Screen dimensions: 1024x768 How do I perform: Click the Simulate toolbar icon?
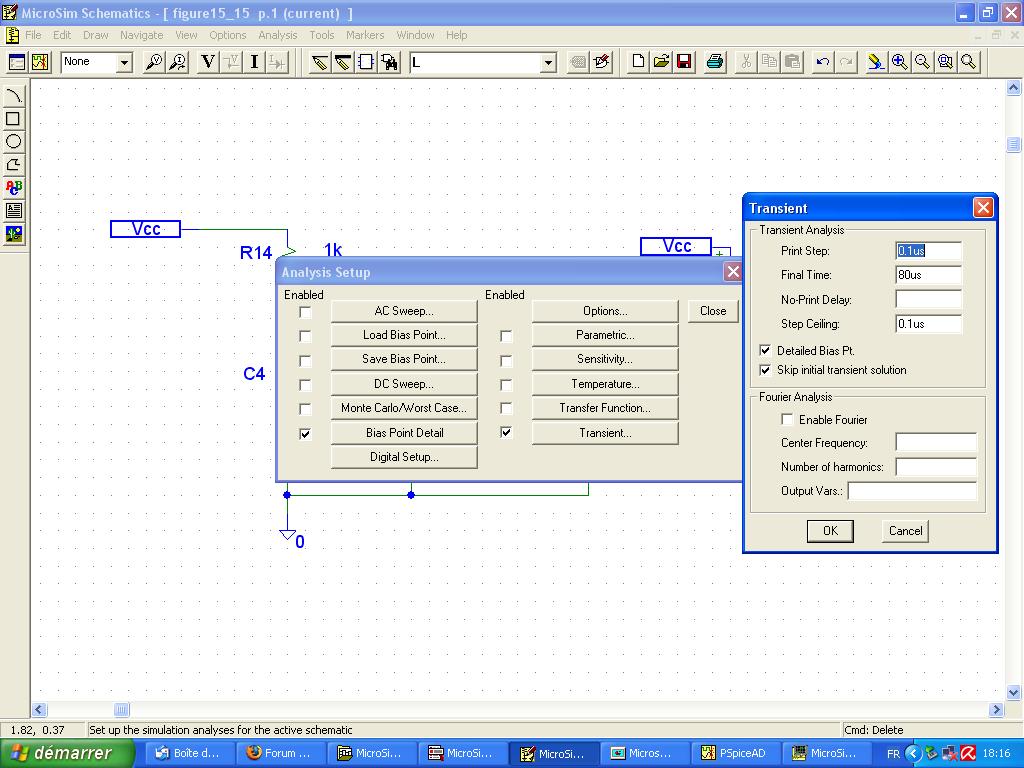coord(40,62)
